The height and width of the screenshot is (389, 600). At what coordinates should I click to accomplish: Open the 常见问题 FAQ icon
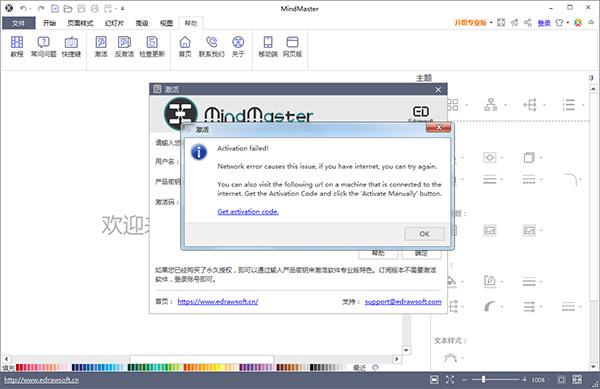(44, 46)
